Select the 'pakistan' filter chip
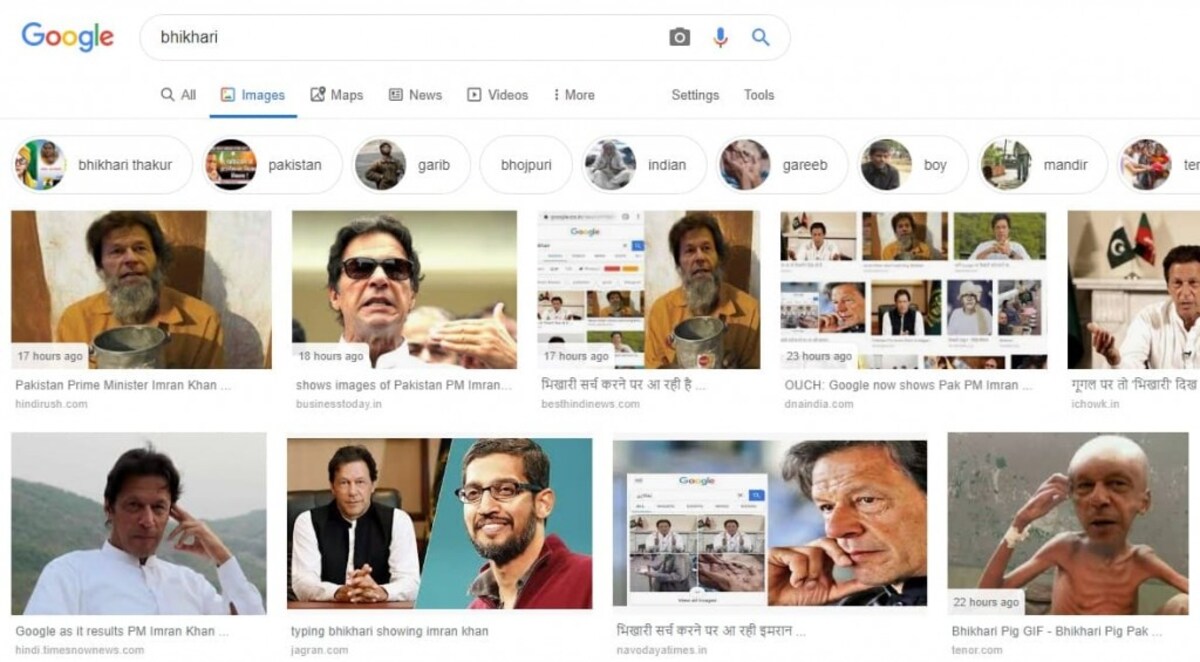1200x662 pixels. pos(273,165)
